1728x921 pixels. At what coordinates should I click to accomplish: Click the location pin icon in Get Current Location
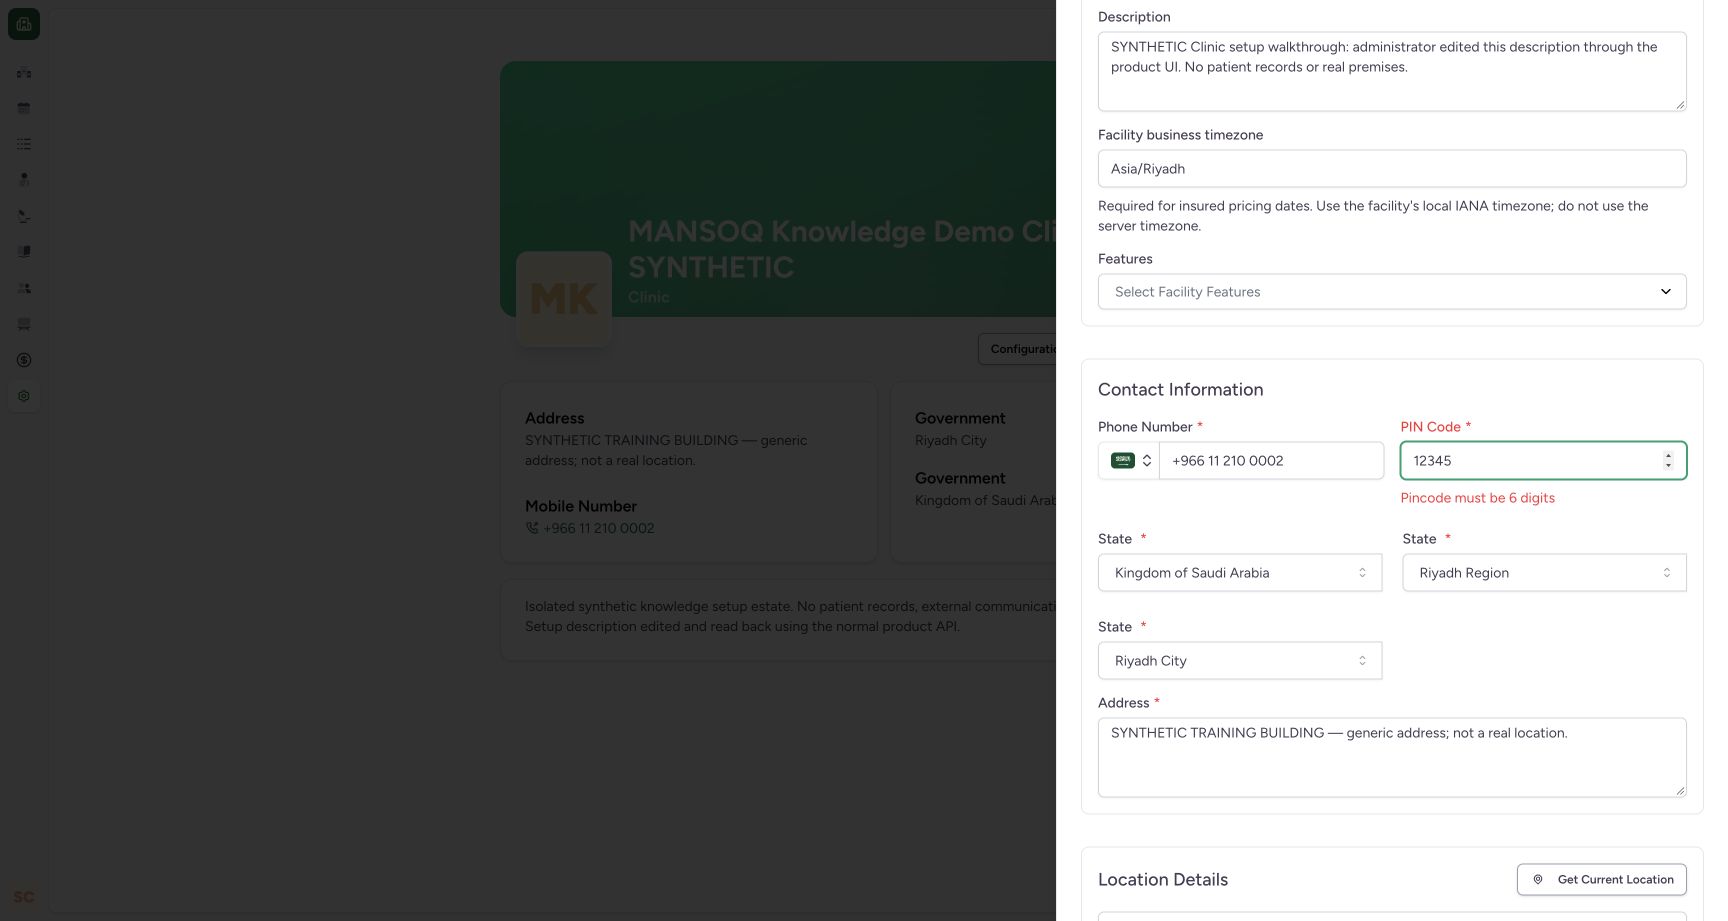[1538, 880]
